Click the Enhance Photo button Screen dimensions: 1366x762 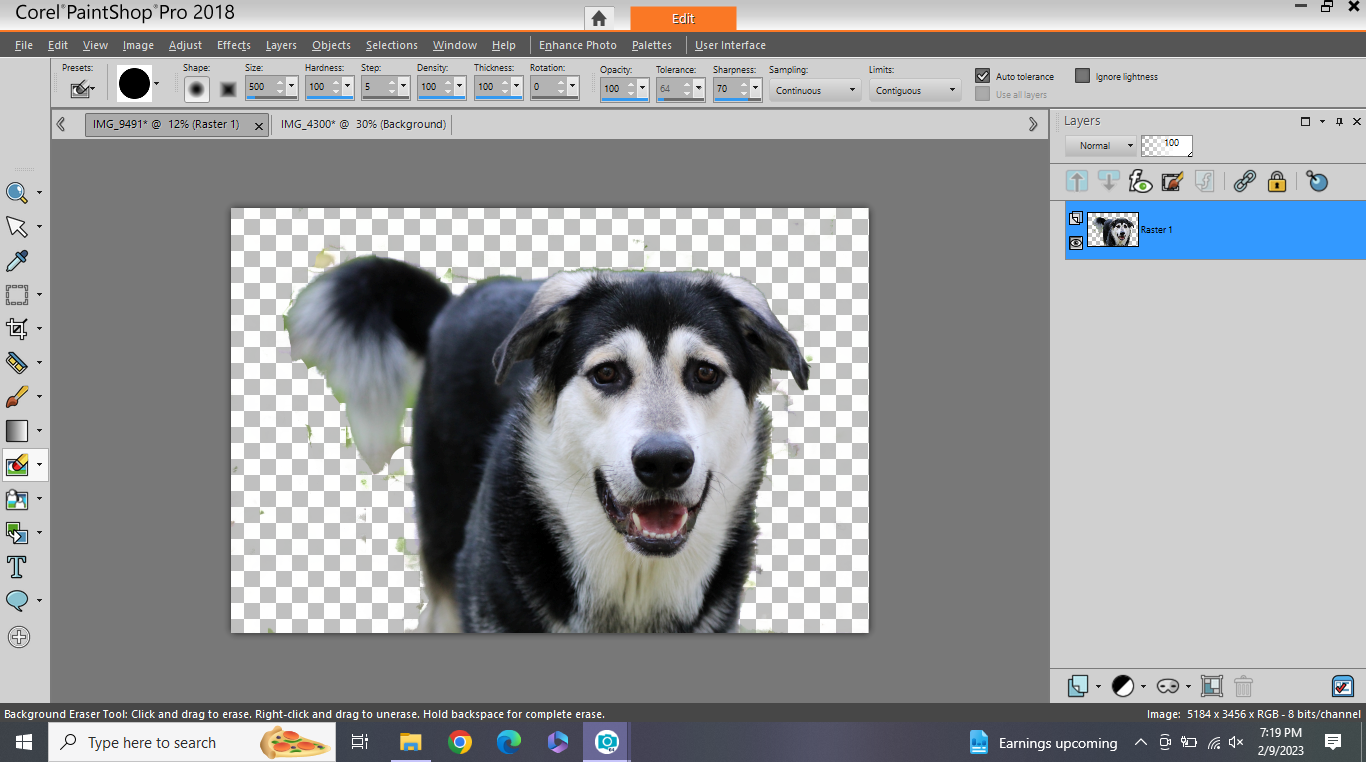click(x=577, y=45)
